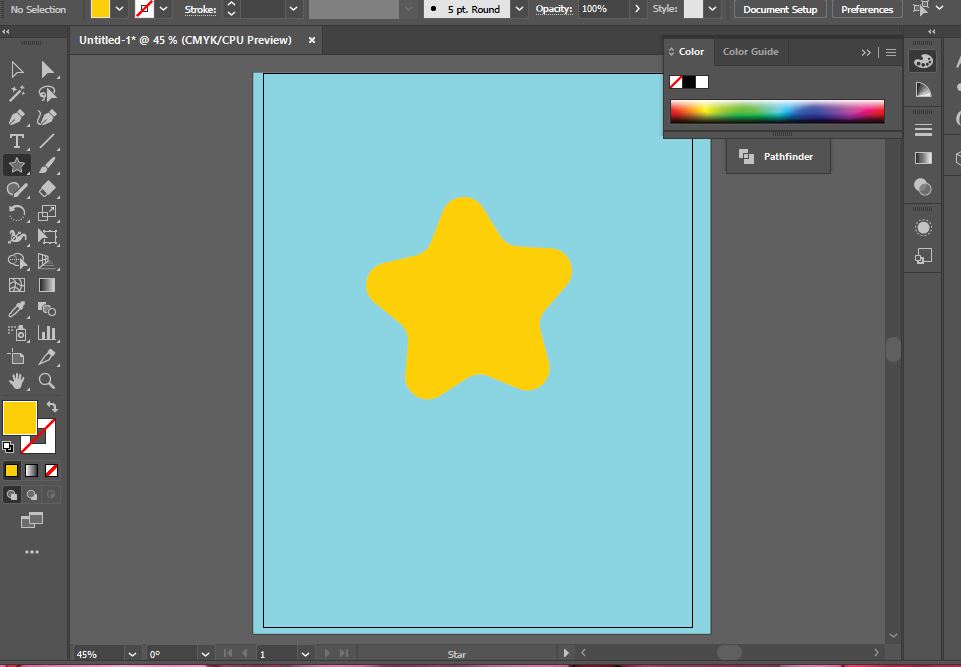Viewport: 961px width, 667px height.
Task: Apply Gradient mode button below fill
Action: (x=31, y=470)
